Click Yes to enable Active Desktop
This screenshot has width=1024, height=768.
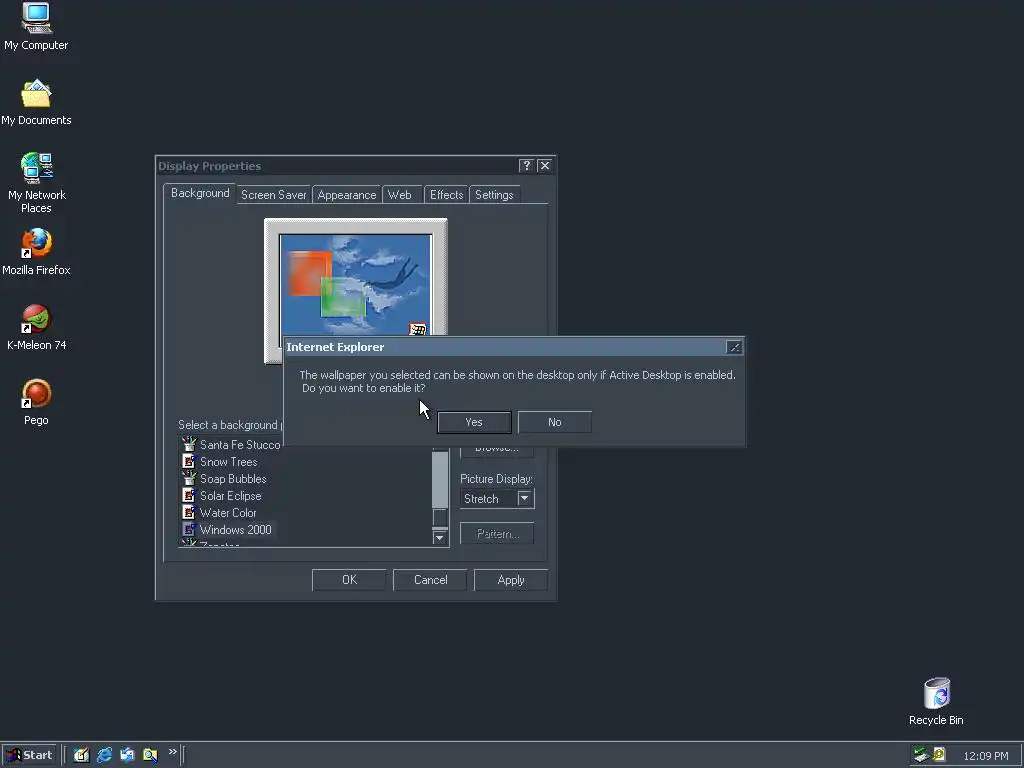[474, 422]
